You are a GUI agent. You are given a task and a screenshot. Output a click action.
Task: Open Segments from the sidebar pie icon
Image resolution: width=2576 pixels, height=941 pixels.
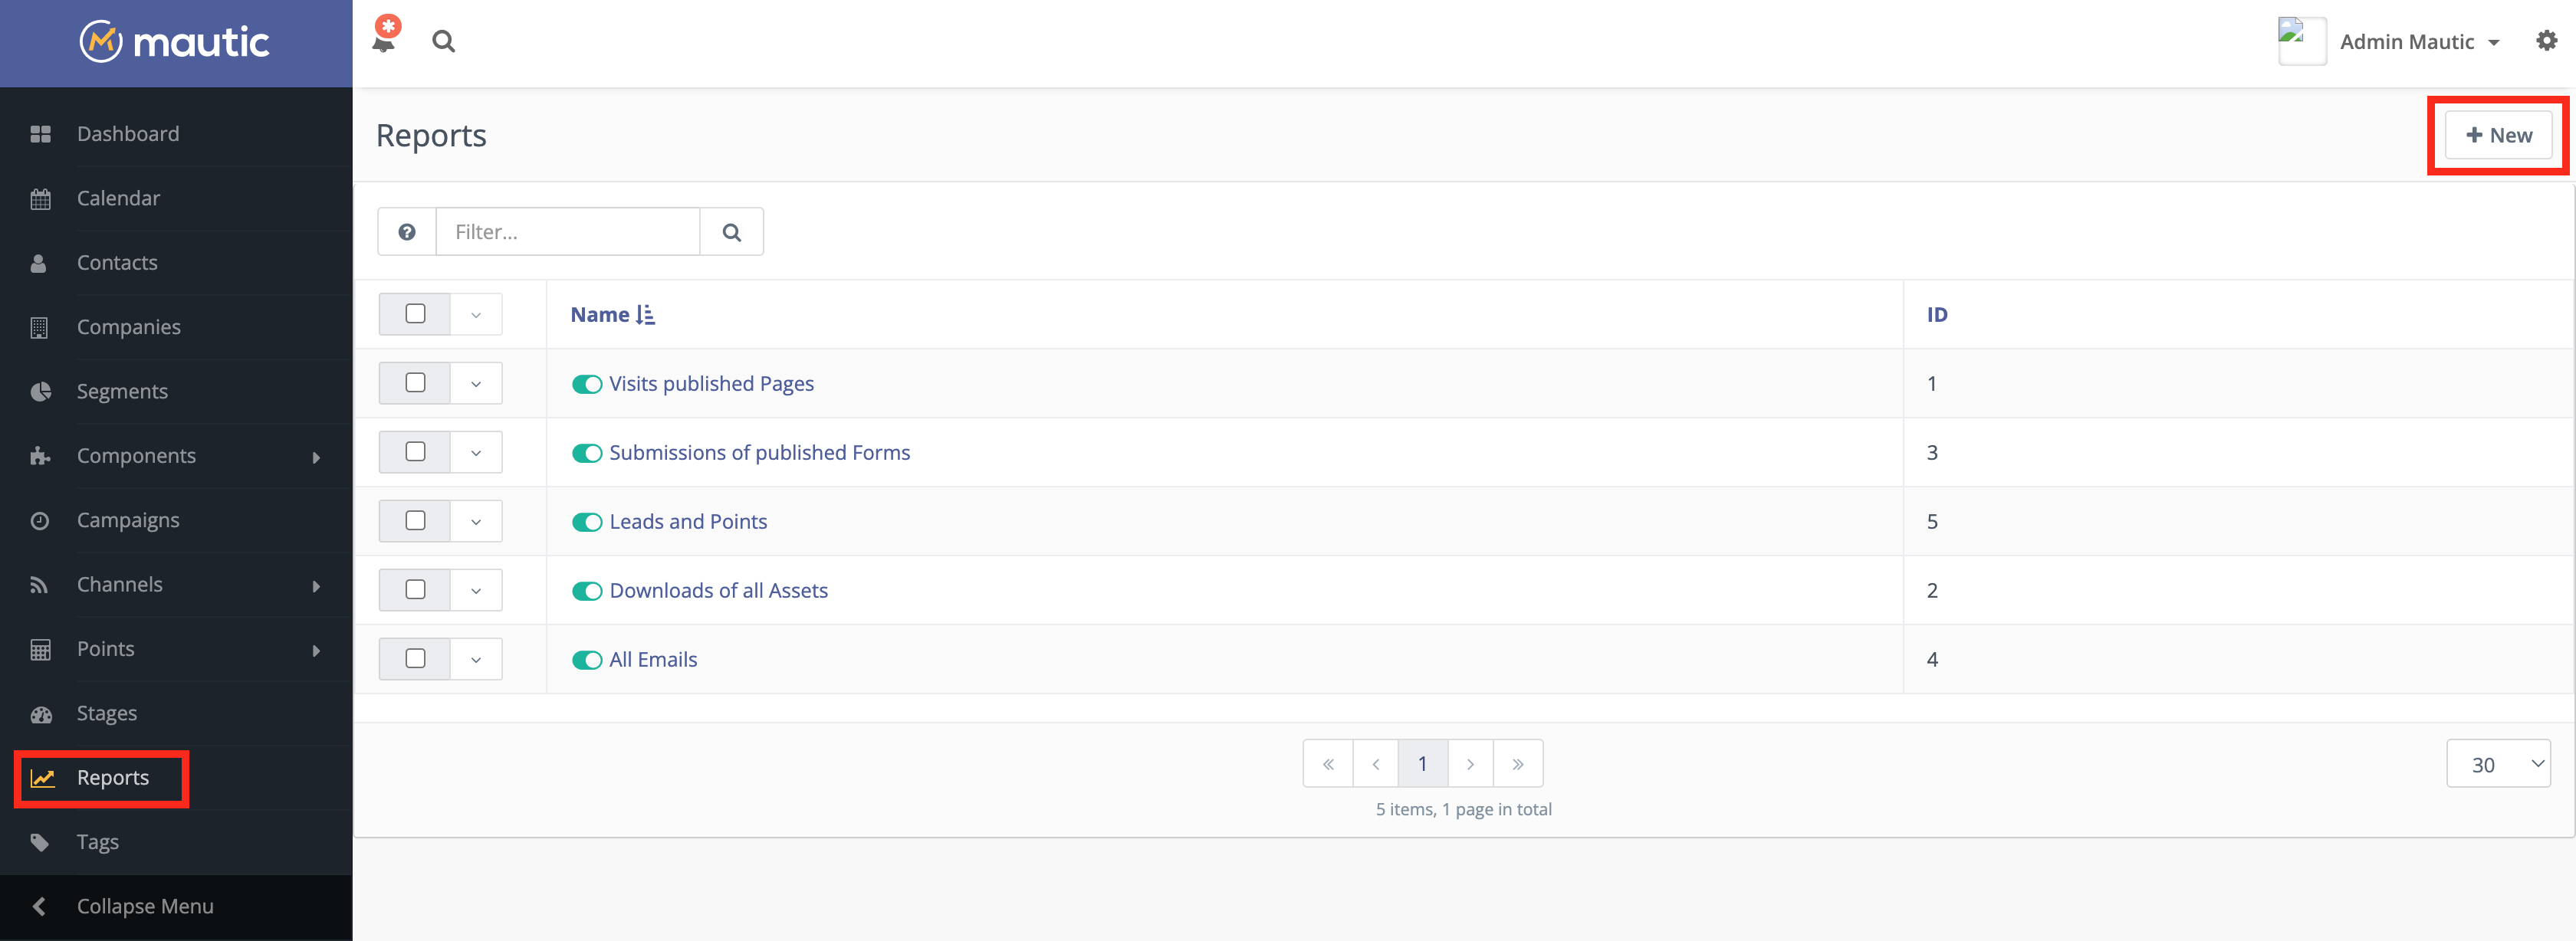click(x=40, y=391)
